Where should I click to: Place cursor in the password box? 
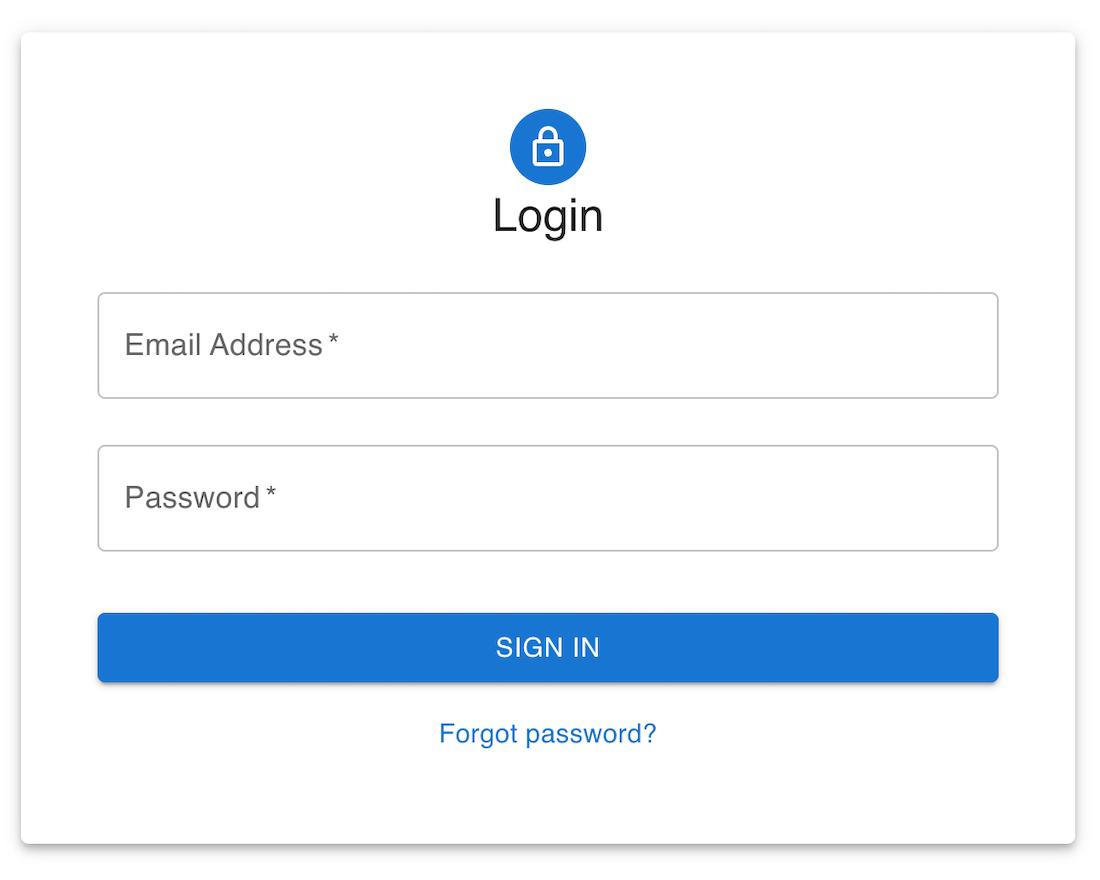(x=600, y=498)
